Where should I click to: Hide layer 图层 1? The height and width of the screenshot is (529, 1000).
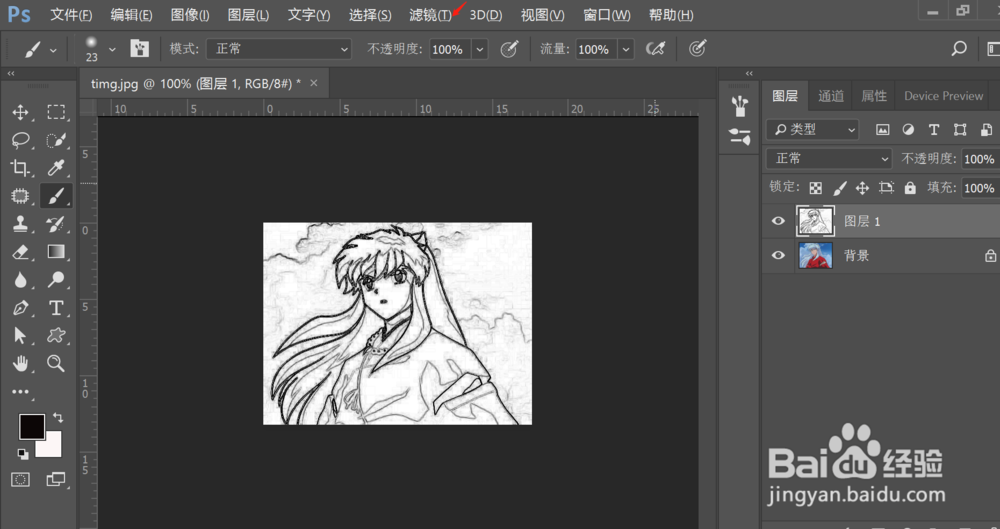click(x=778, y=221)
